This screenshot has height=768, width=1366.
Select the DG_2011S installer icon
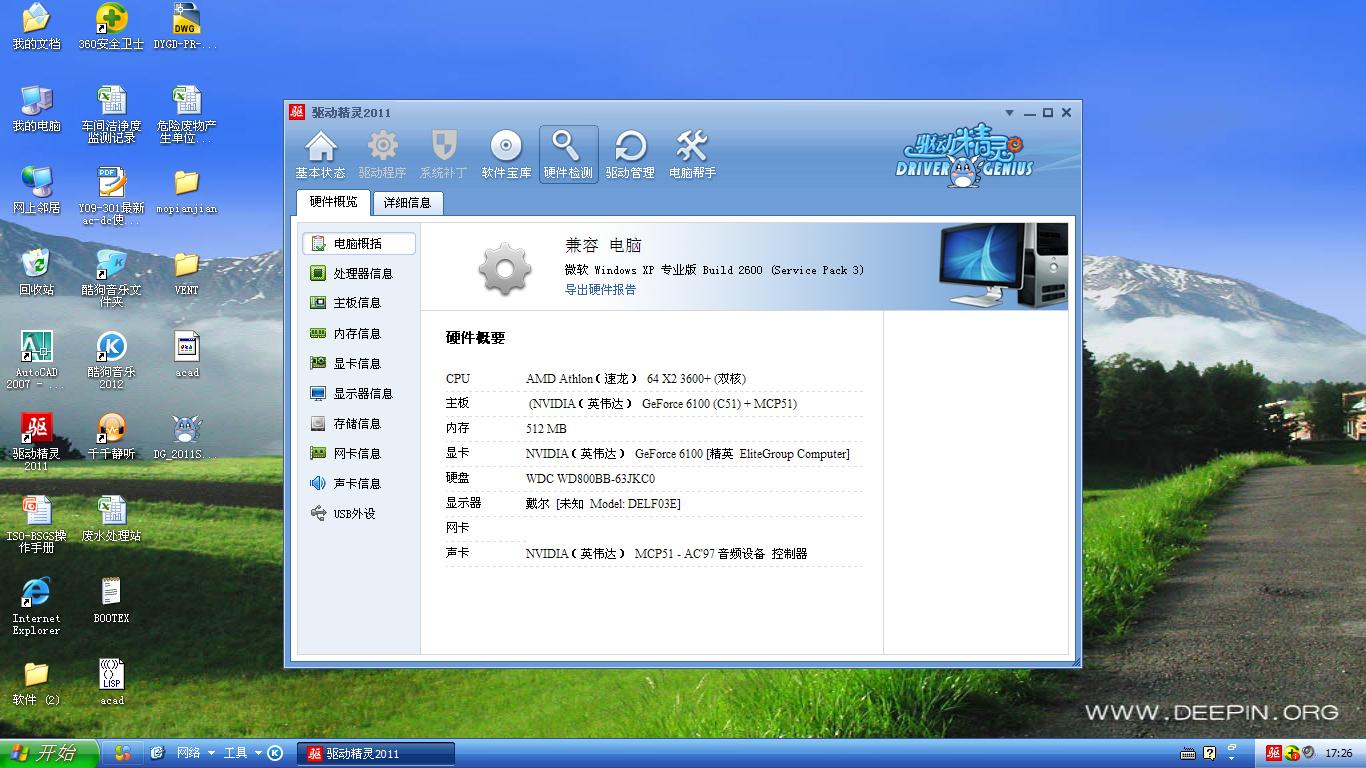[x=186, y=437]
